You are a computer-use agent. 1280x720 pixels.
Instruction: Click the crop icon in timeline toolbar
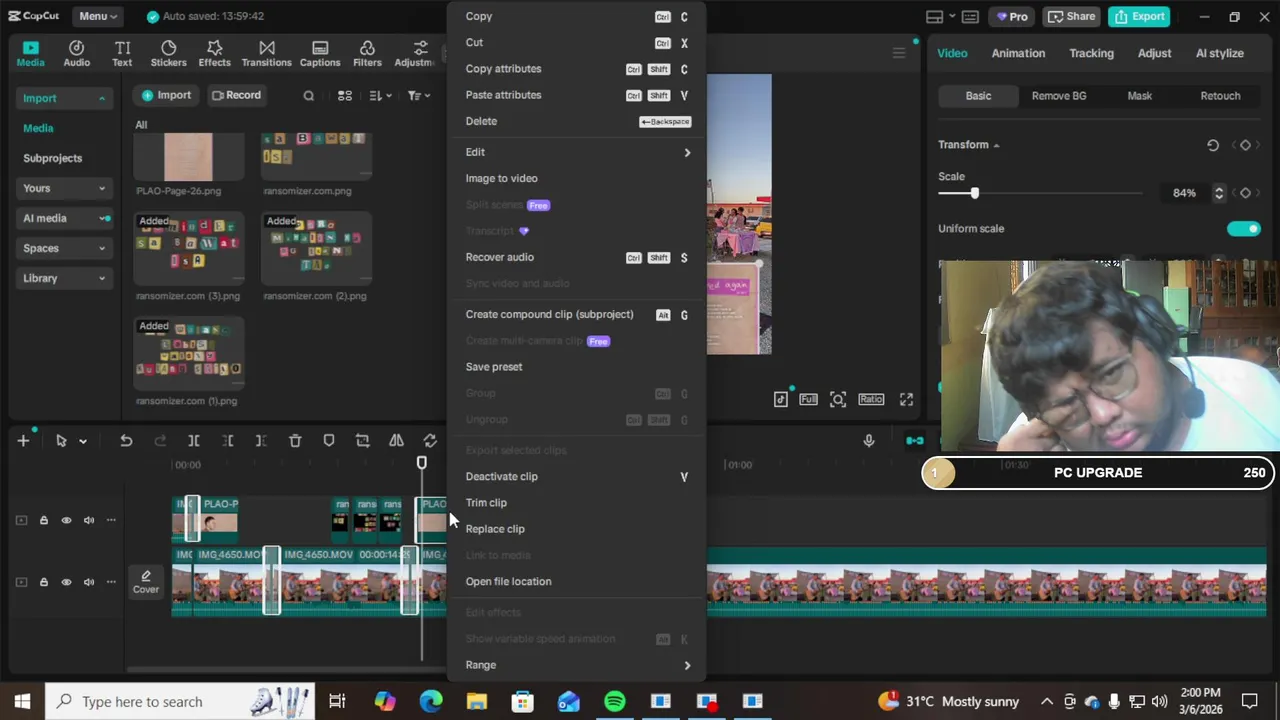coord(362,441)
